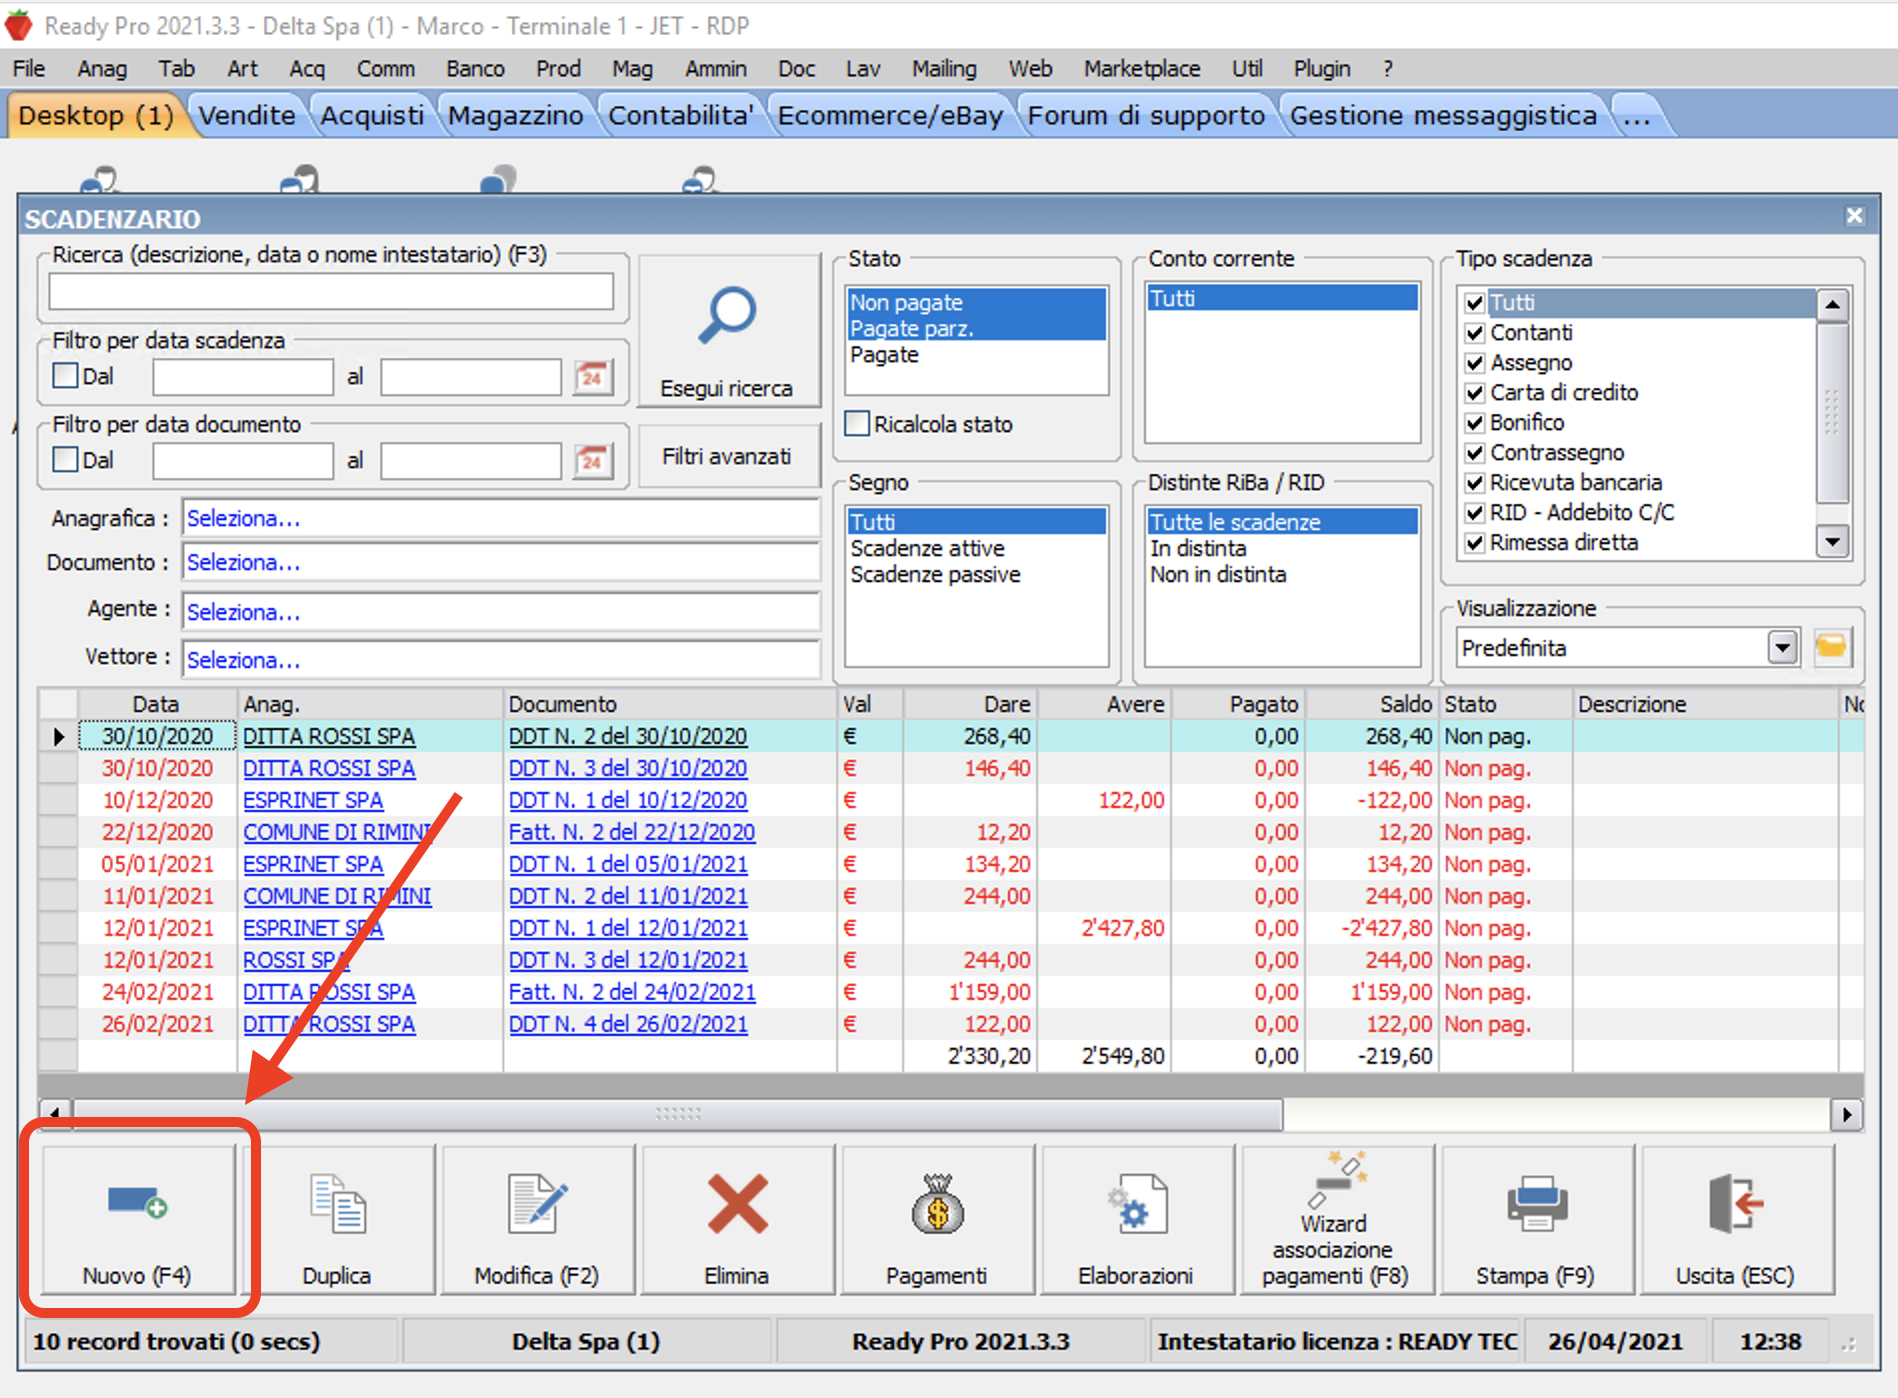Switch to the Vendite tab
Image resolution: width=1898 pixels, height=1398 pixels.
pyautogui.click(x=247, y=116)
